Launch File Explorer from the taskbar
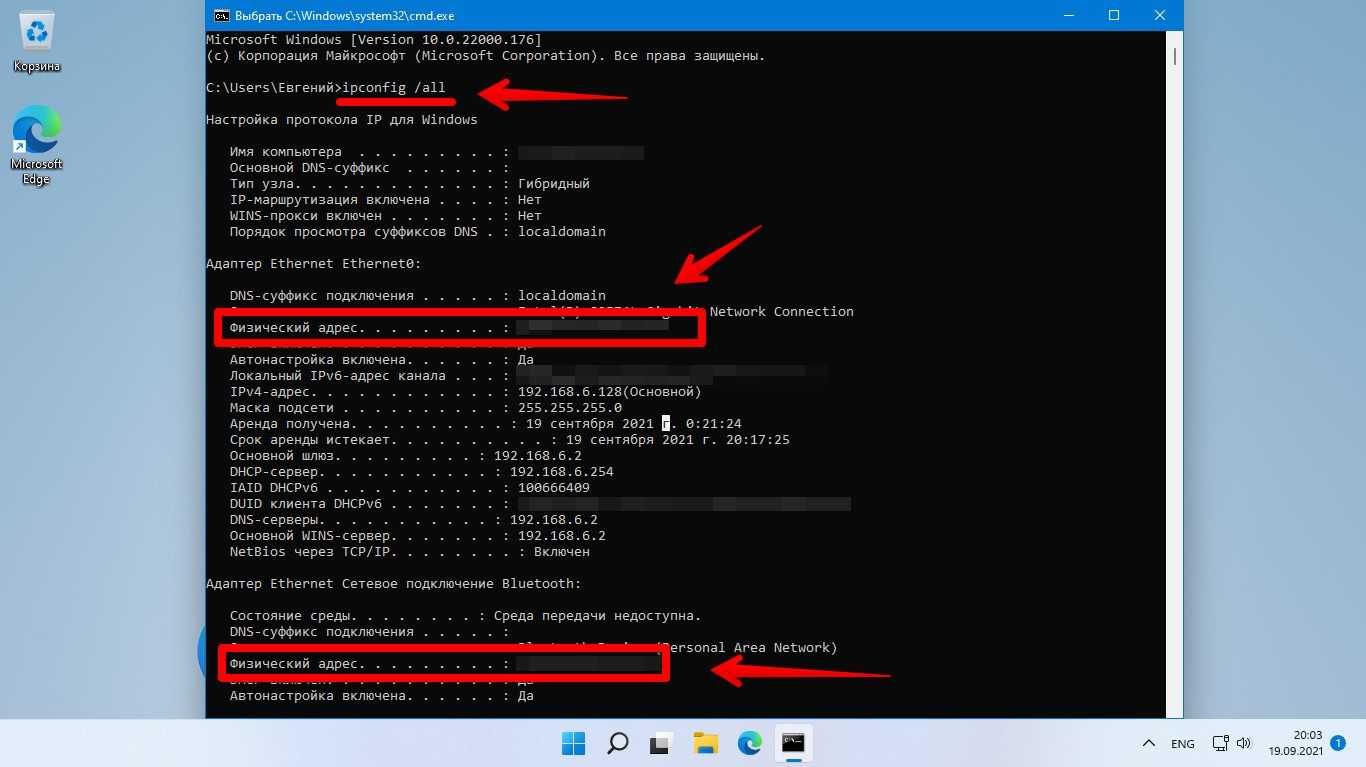Image resolution: width=1366 pixels, height=767 pixels. tap(706, 743)
